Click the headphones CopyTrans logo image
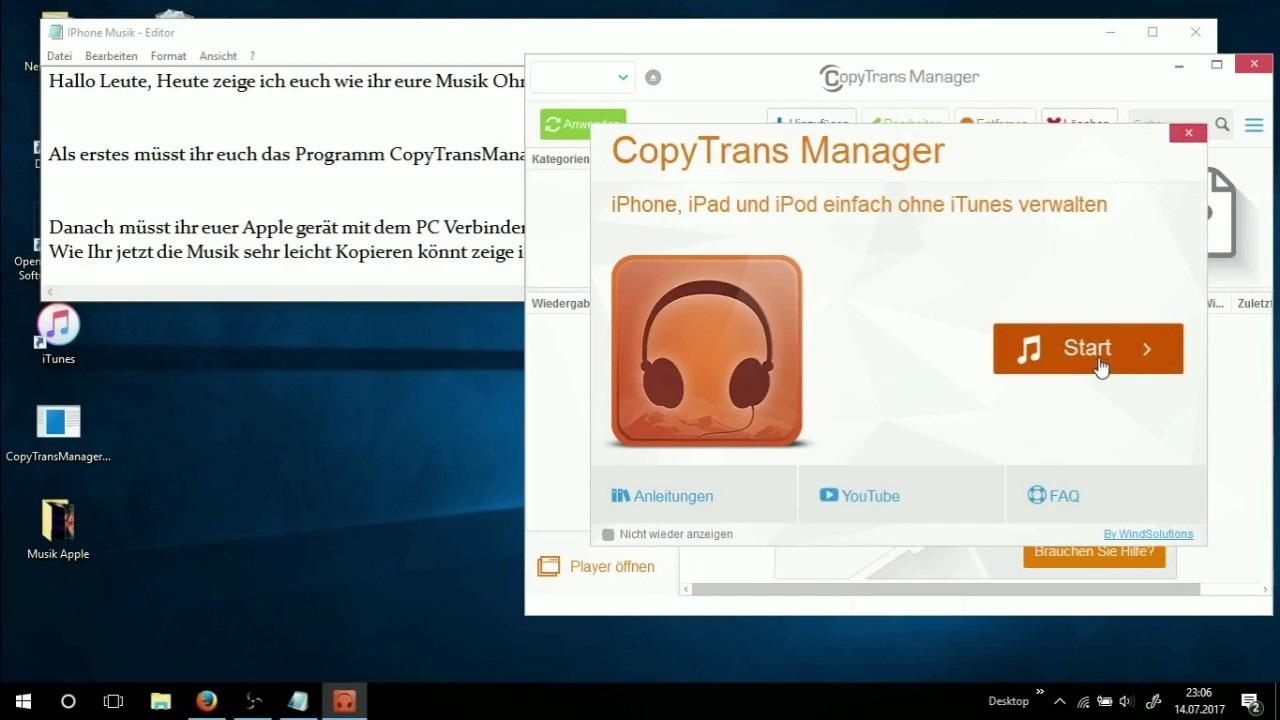This screenshot has height=720, width=1280. tap(707, 350)
